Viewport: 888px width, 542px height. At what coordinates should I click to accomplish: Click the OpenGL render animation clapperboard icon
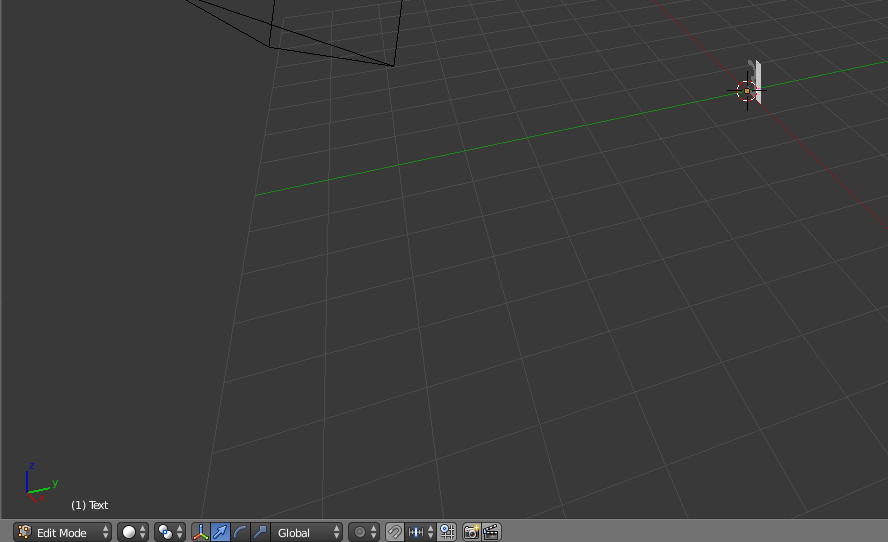coord(492,532)
